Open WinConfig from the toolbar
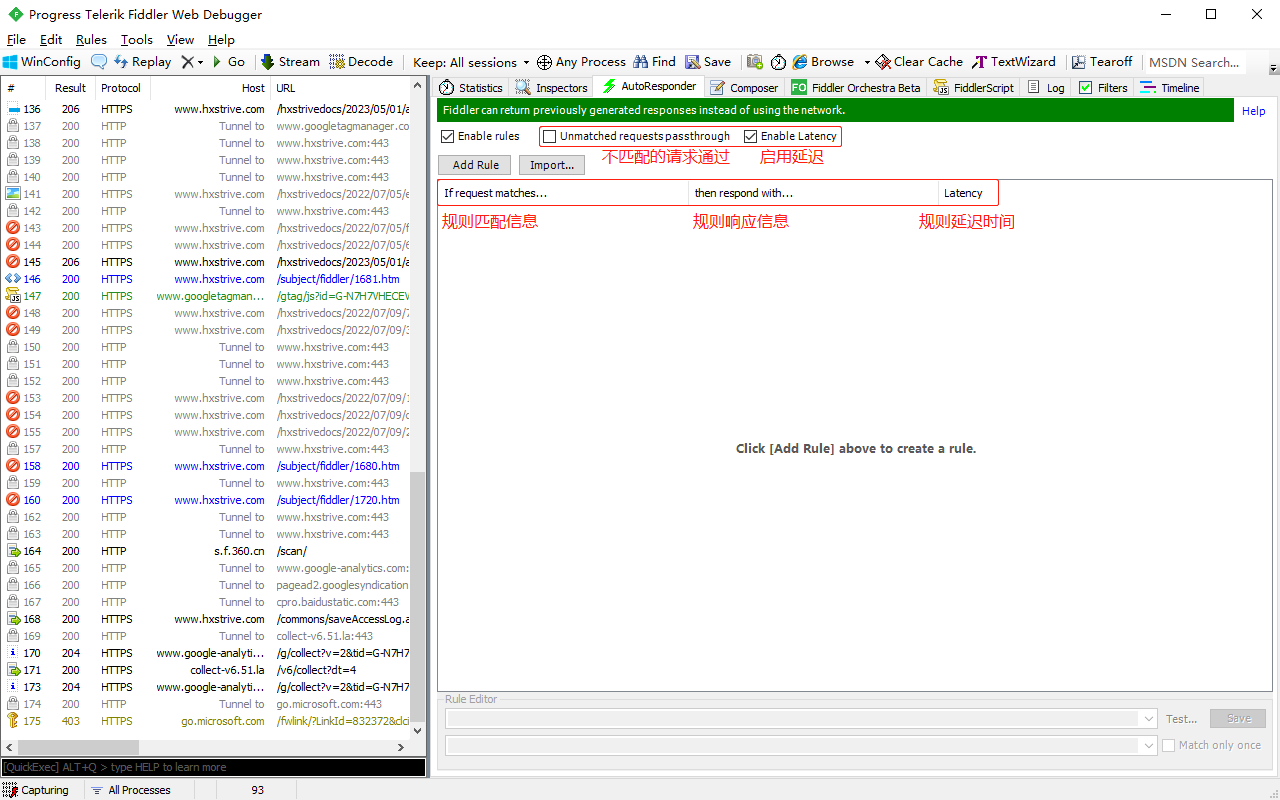The width and height of the screenshot is (1280, 800). point(42,62)
